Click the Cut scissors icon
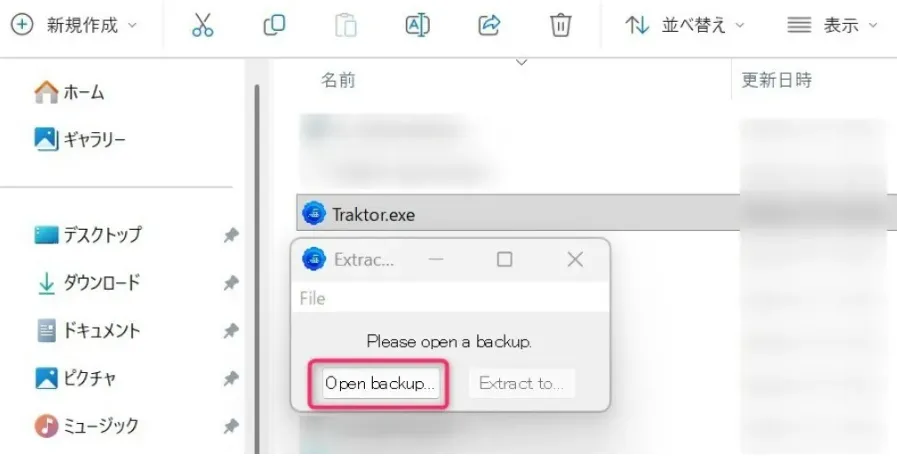Viewport: 897px width, 456px height. 203,25
